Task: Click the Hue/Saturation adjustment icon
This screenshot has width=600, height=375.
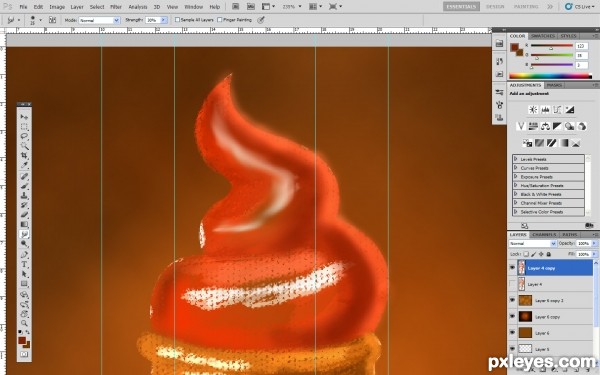Action: click(x=533, y=126)
